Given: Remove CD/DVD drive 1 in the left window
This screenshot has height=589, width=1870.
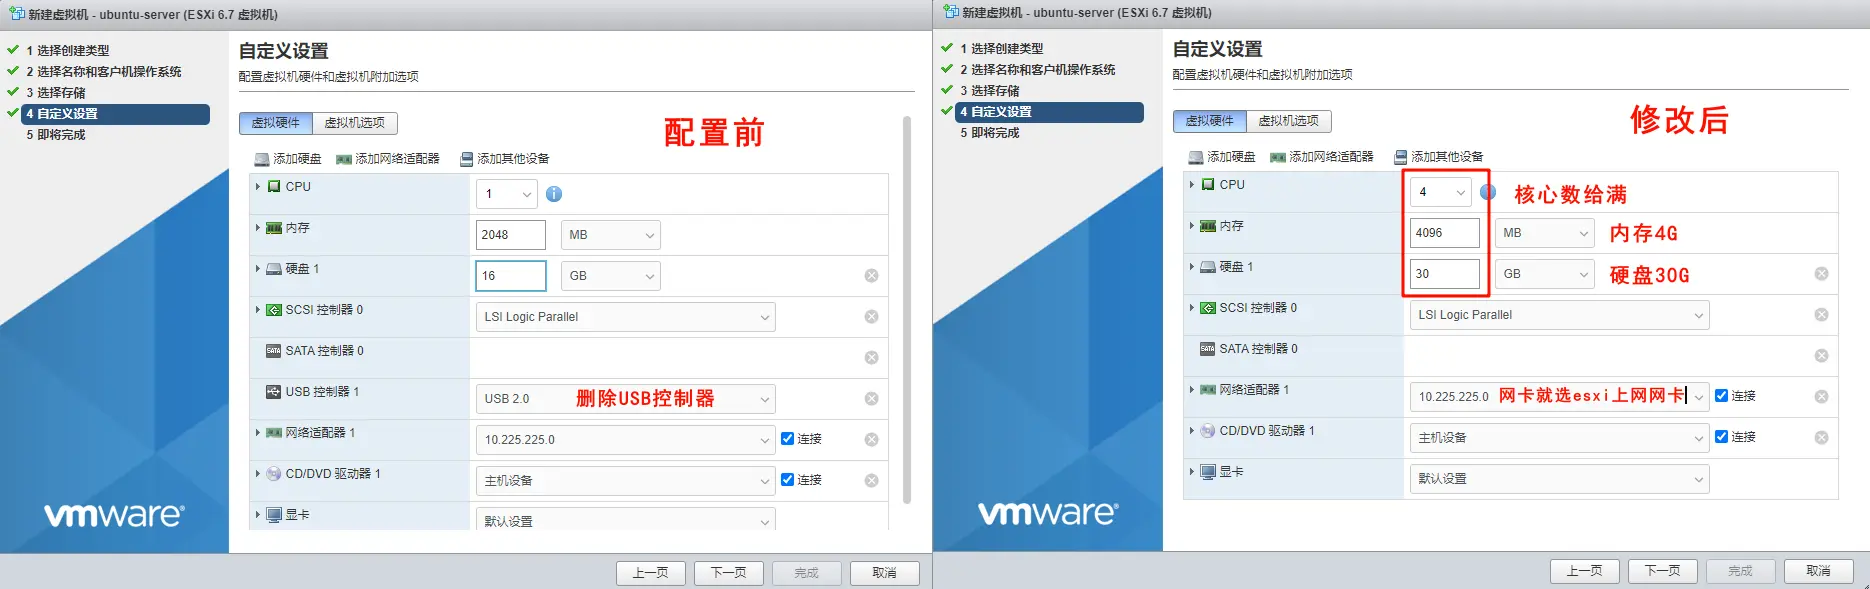Looking at the screenshot, I should tap(872, 481).
